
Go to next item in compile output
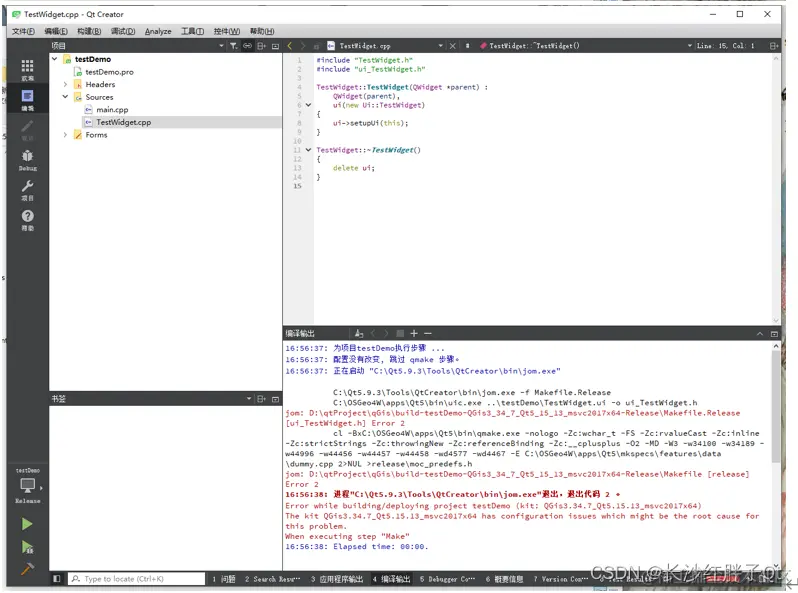tap(386, 333)
